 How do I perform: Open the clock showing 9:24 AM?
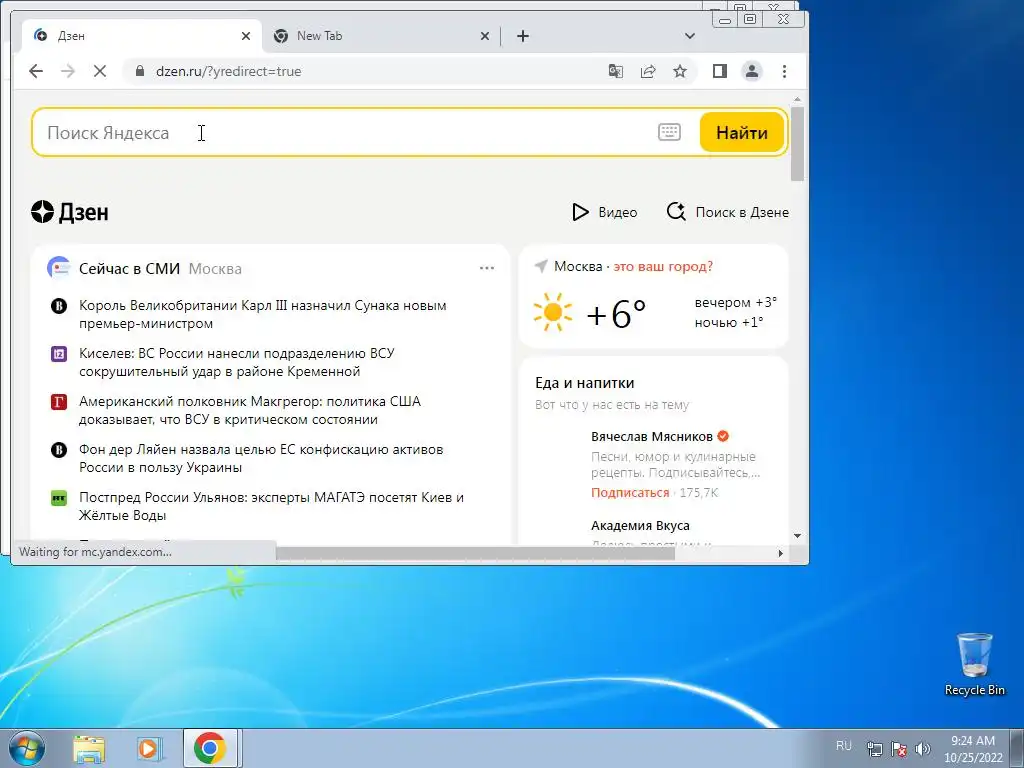973,748
